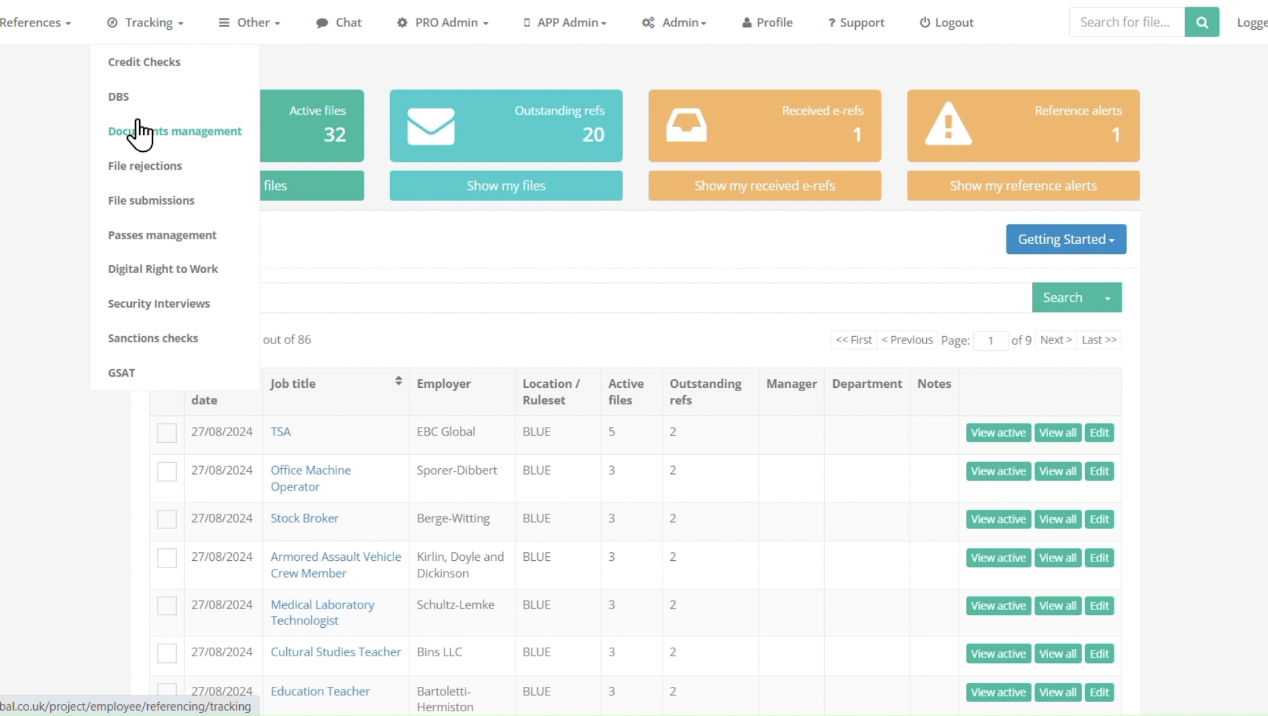Click View active for Medical Laboratory Technologist
Screen dimensions: 1268x716
tap(998, 605)
